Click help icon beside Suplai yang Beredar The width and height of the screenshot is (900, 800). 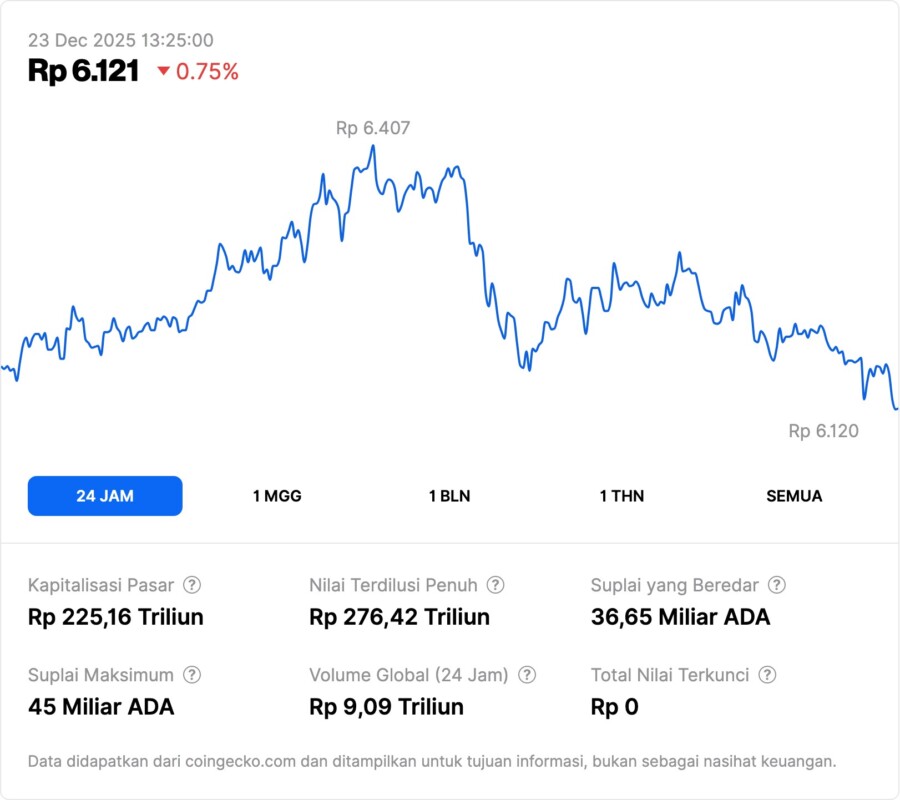(x=776, y=585)
